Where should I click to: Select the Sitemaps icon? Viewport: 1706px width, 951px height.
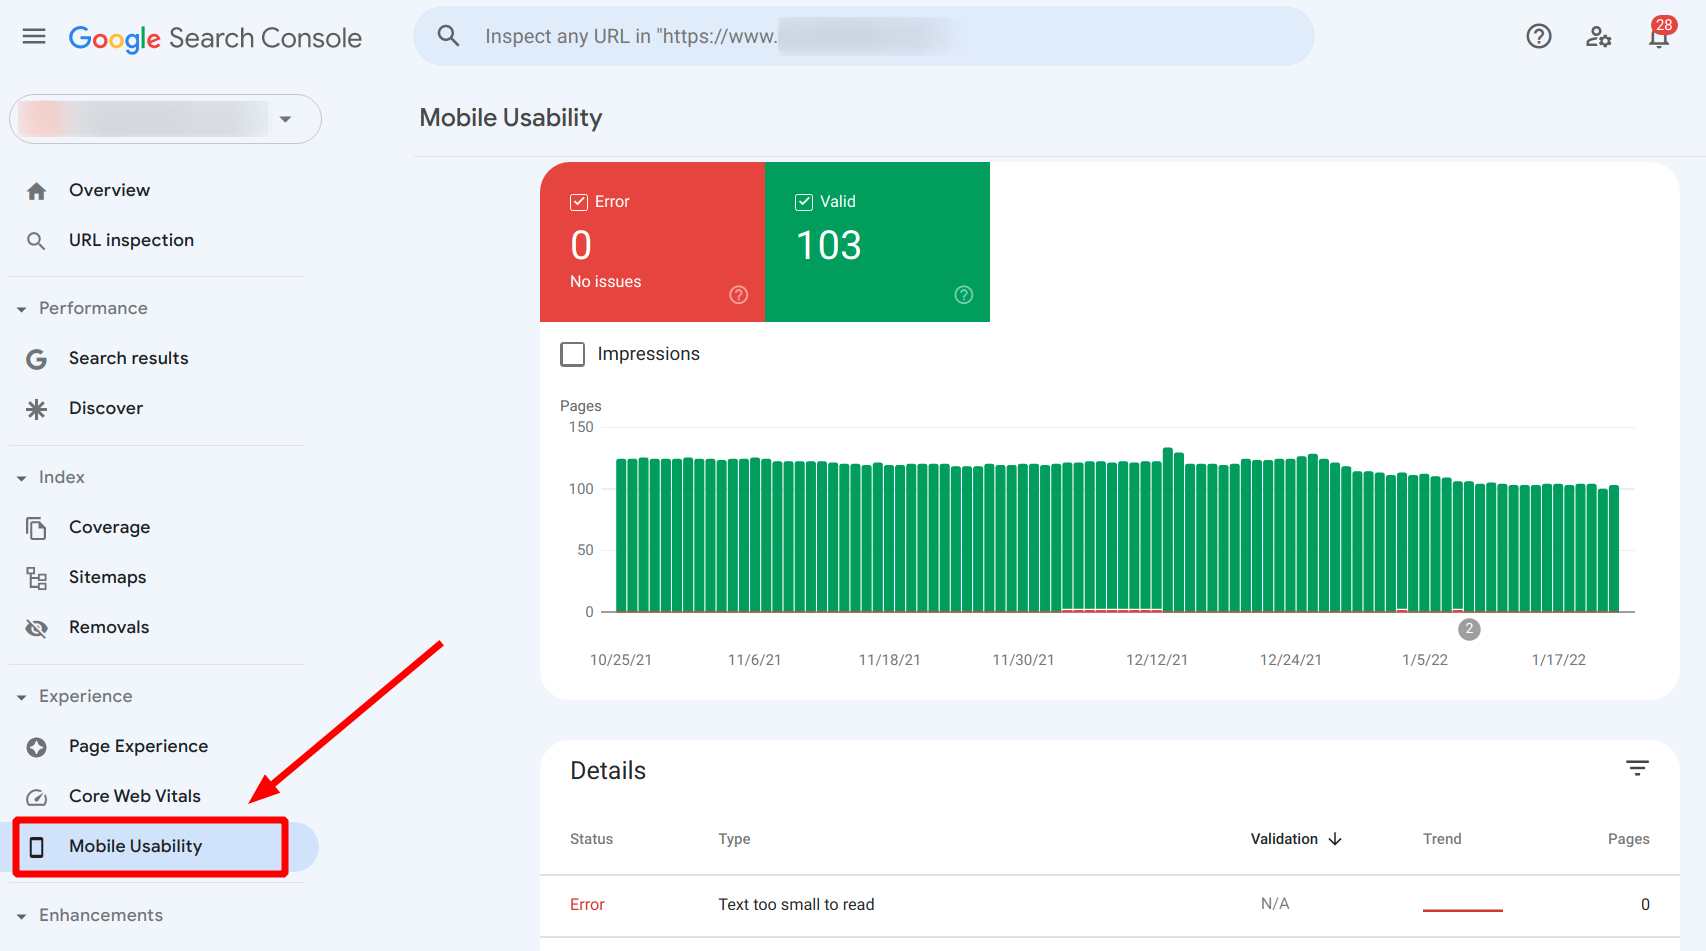tap(36, 577)
